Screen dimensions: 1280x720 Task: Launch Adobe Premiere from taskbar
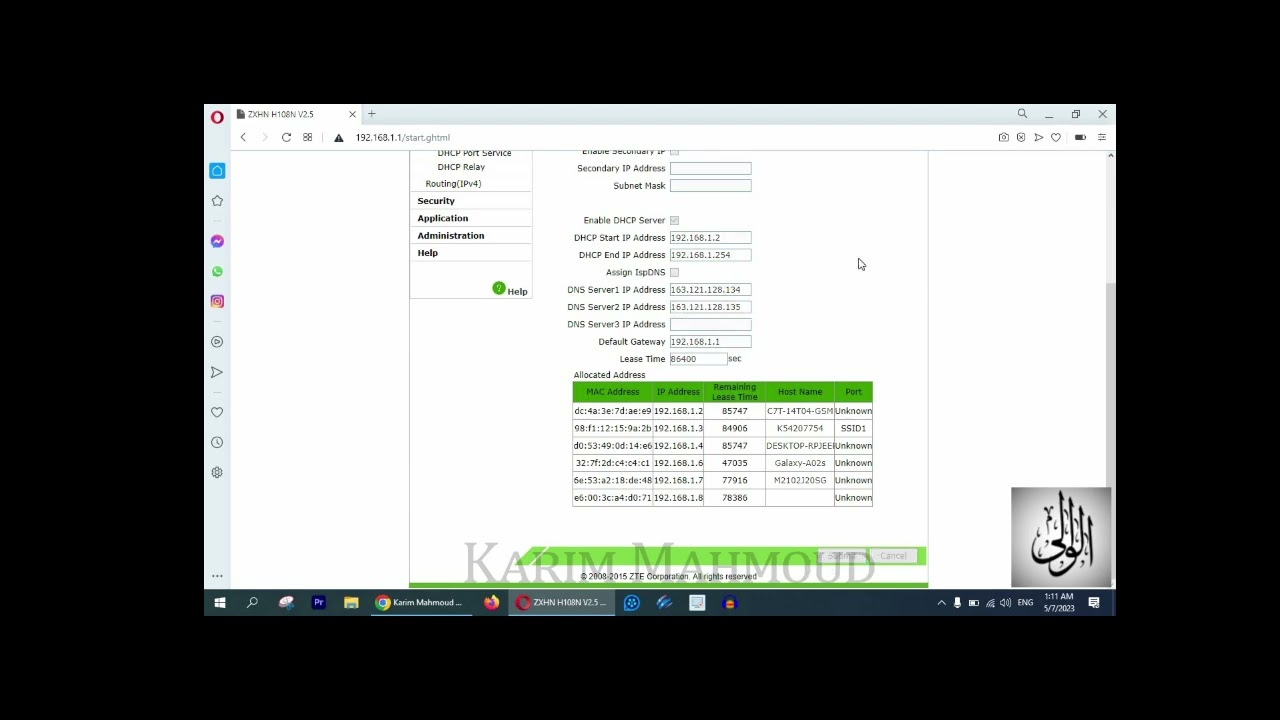pos(319,602)
